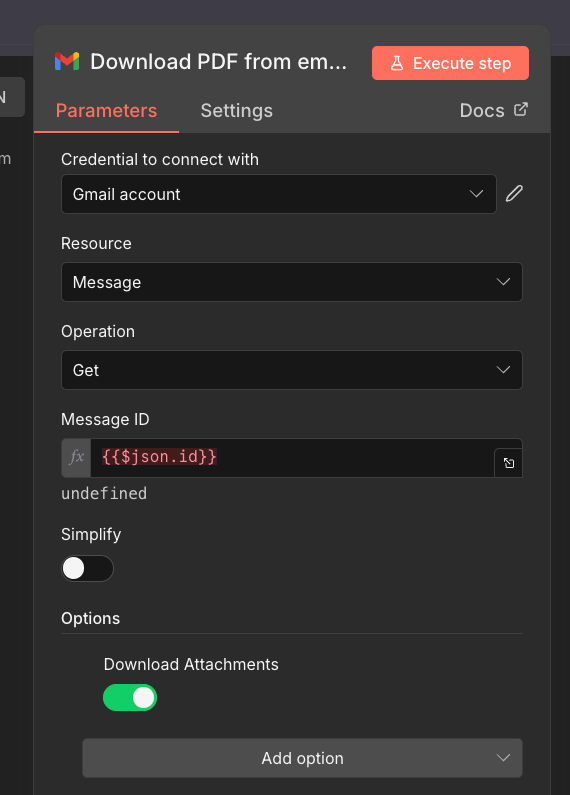570x795 pixels.
Task: Open the Operation dropdown showing Get
Action: point(292,370)
